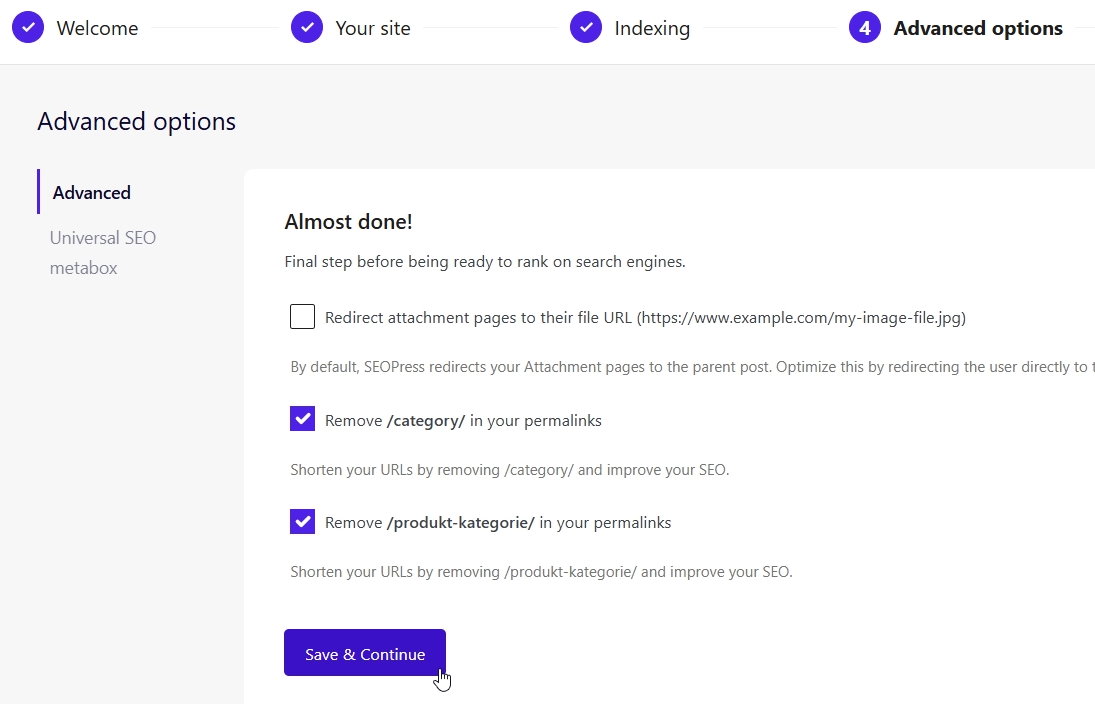Image resolution: width=1095 pixels, height=704 pixels.
Task: Click the Your site step checkmark icon
Action: (307, 28)
